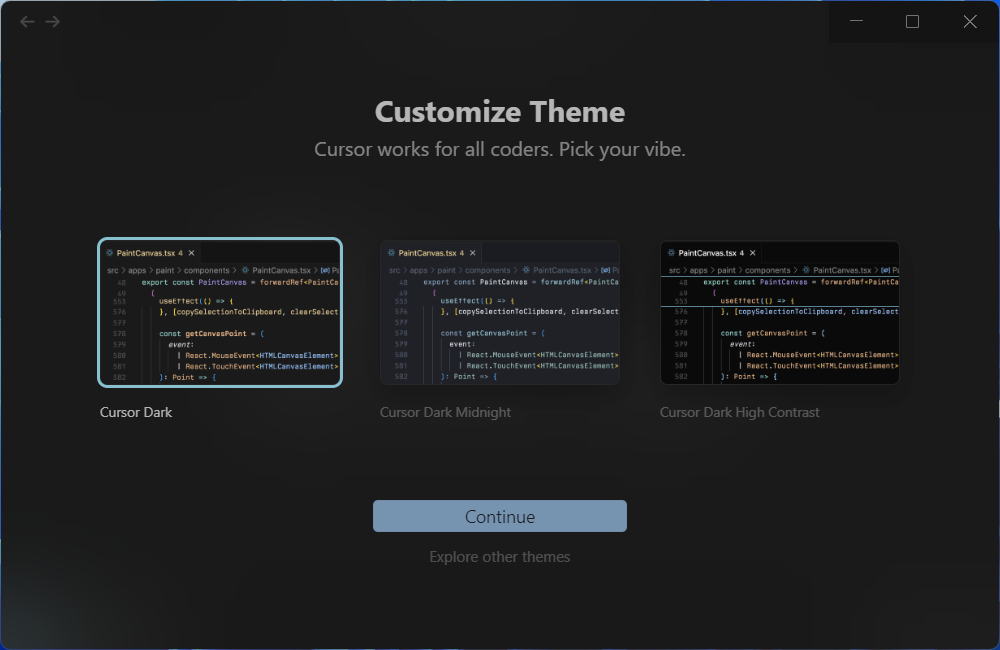Click the Customize Theme heading

point(500,112)
